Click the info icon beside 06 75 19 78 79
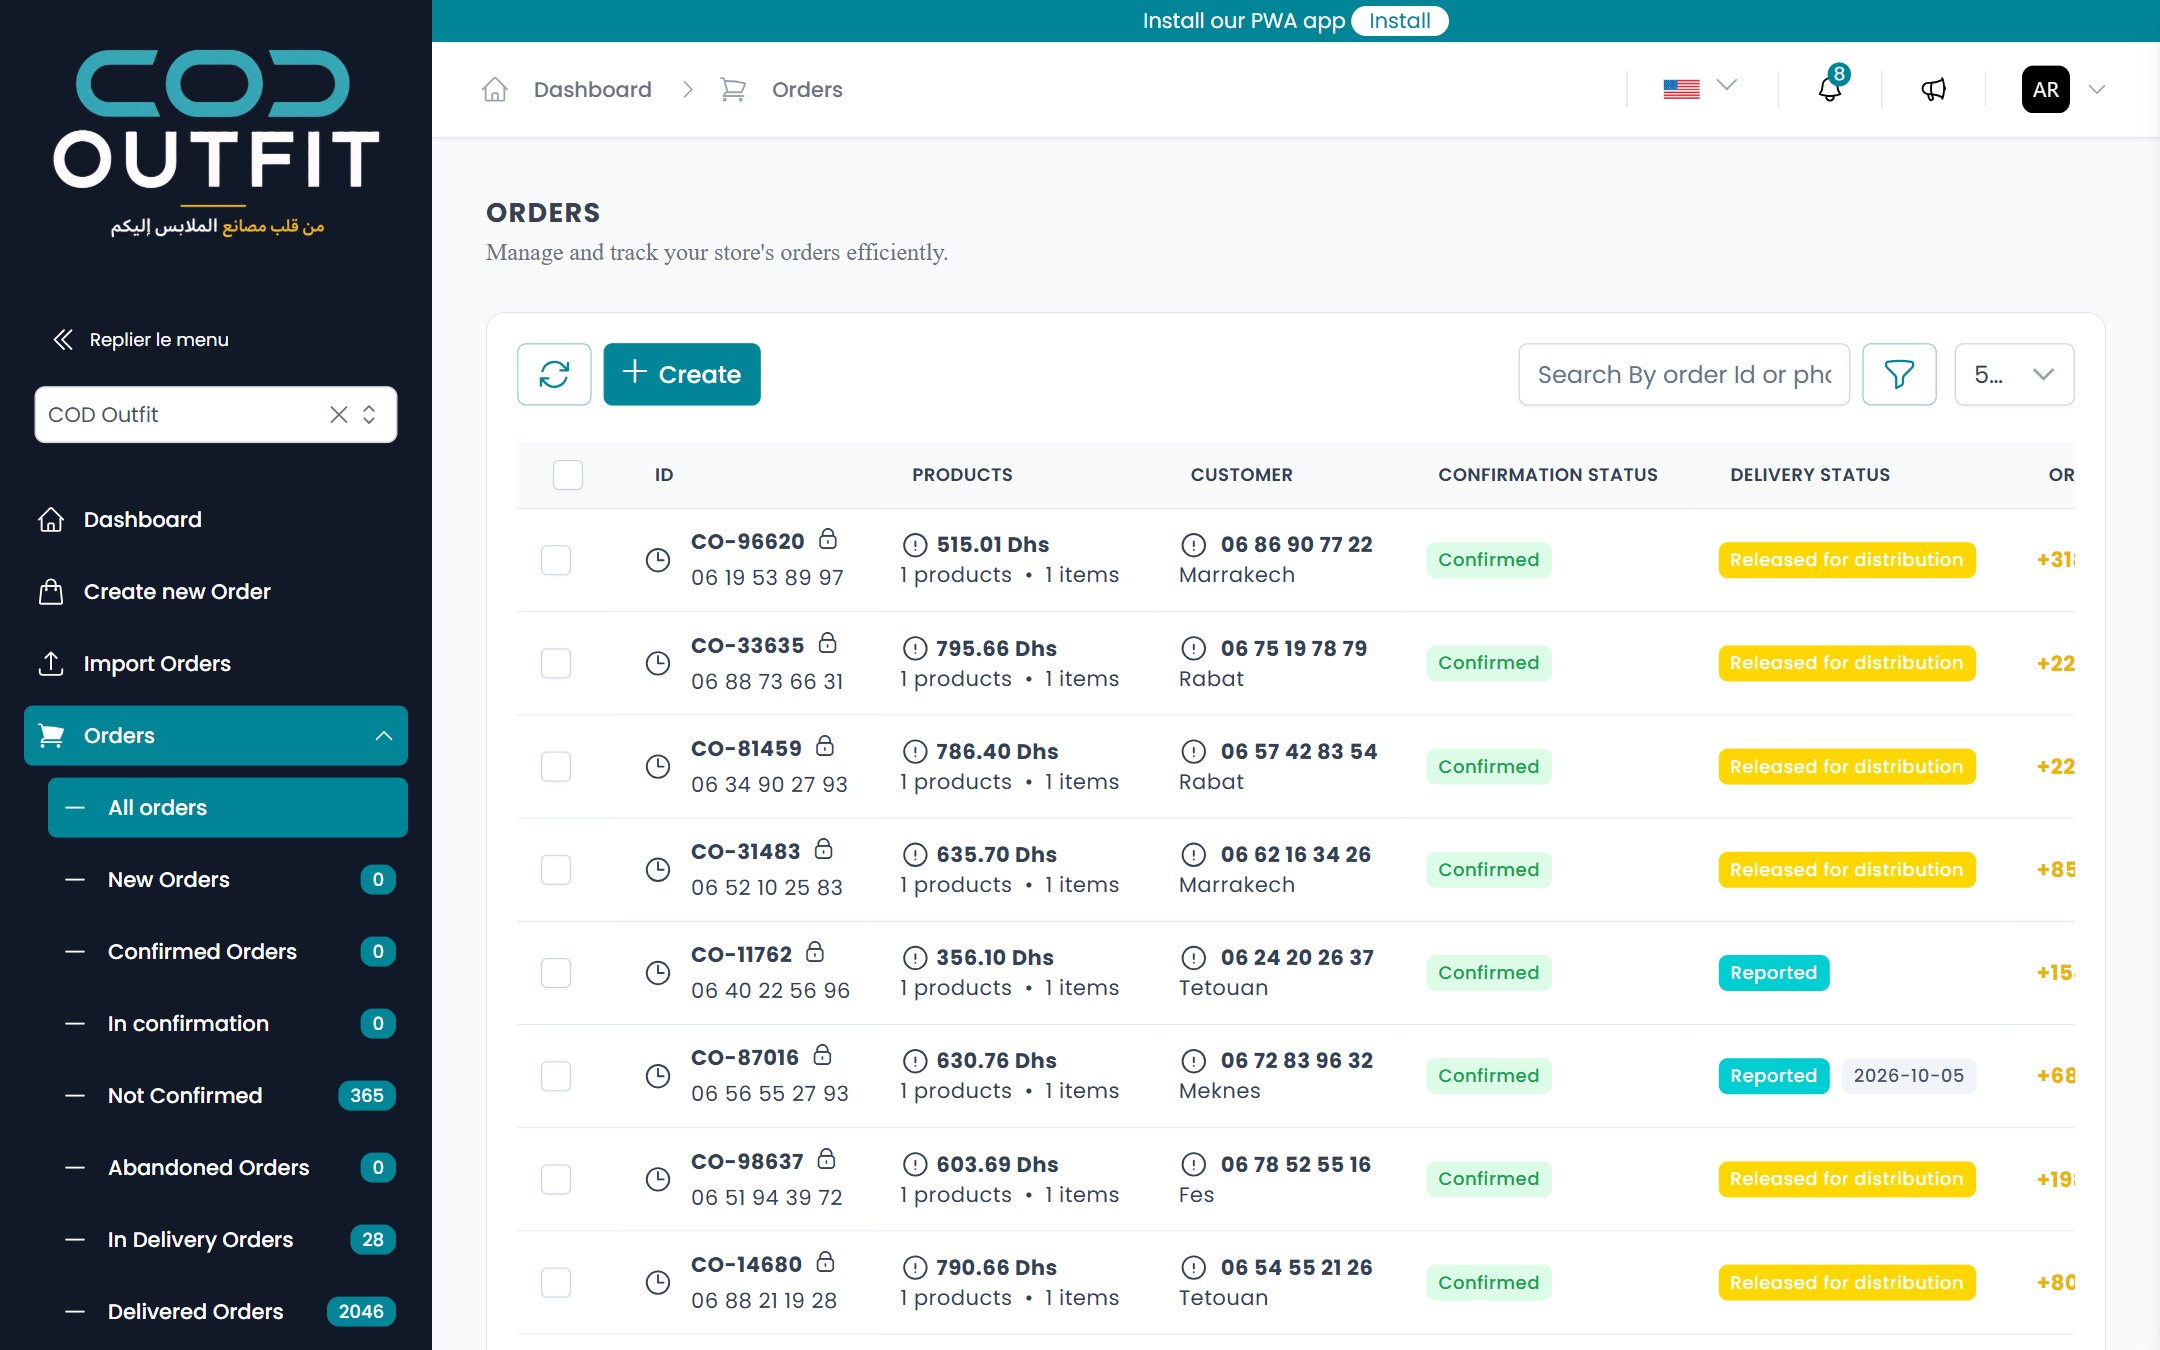This screenshot has width=2160, height=1350. 1194,648
